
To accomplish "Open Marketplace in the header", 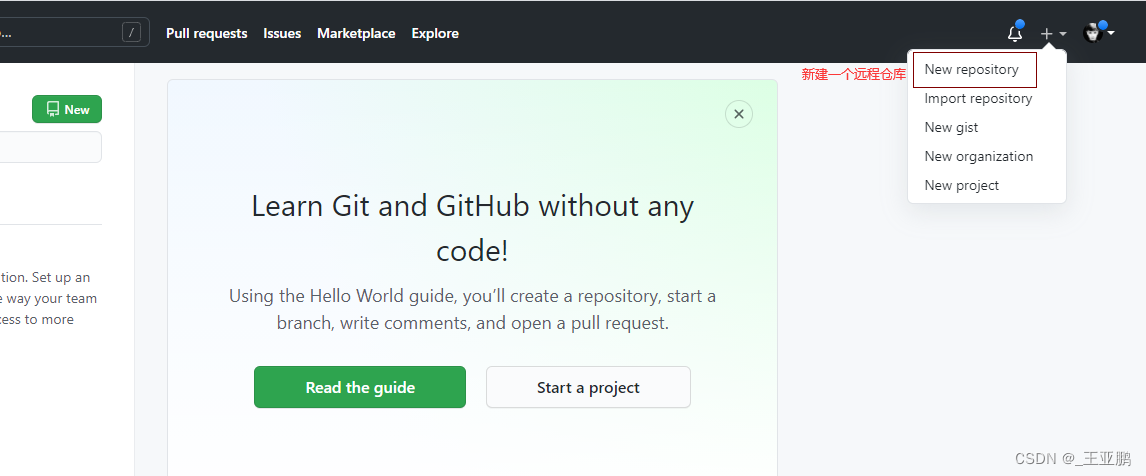I will pos(356,34).
